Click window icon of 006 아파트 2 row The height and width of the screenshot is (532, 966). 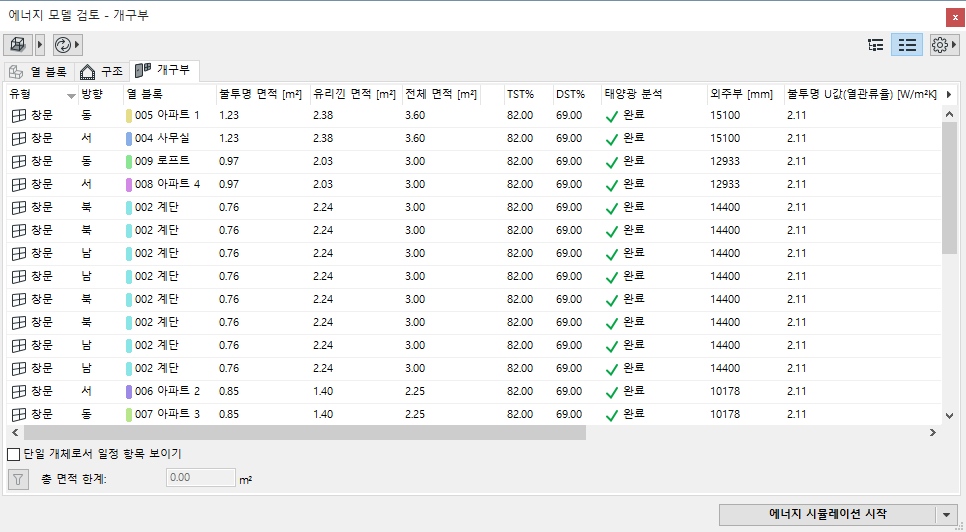pos(19,391)
